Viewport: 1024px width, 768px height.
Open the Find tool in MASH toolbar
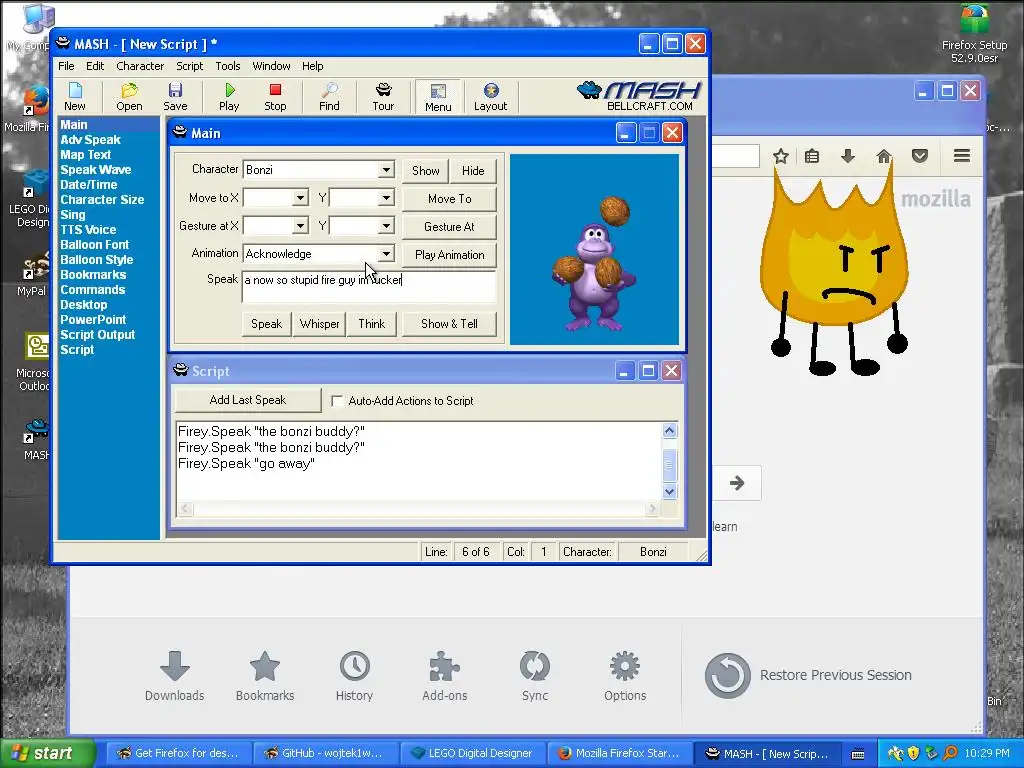tap(329, 97)
